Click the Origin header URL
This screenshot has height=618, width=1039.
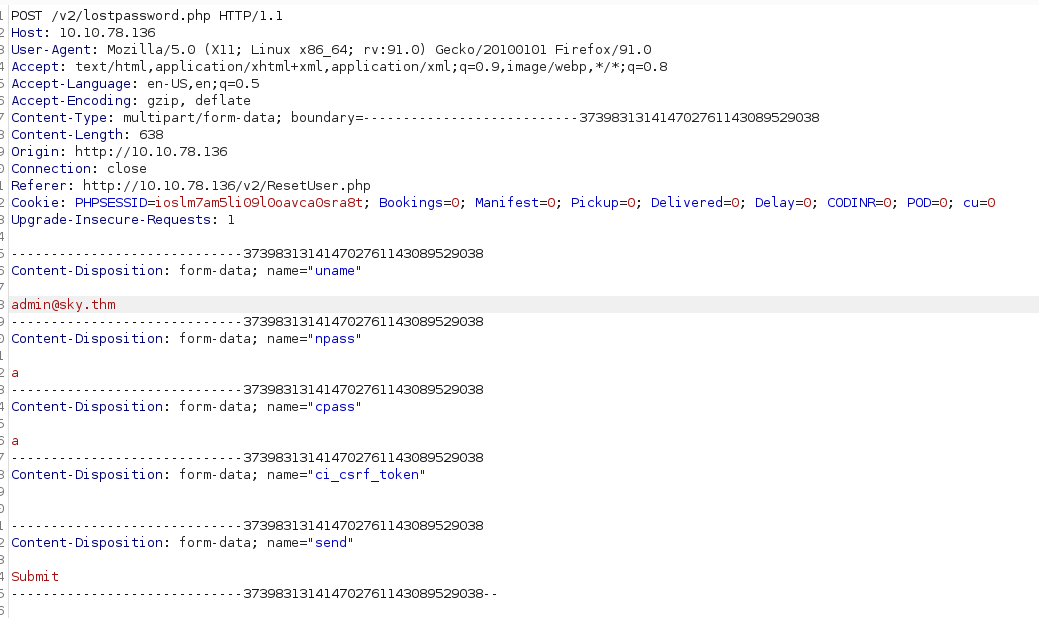click(151, 152)
